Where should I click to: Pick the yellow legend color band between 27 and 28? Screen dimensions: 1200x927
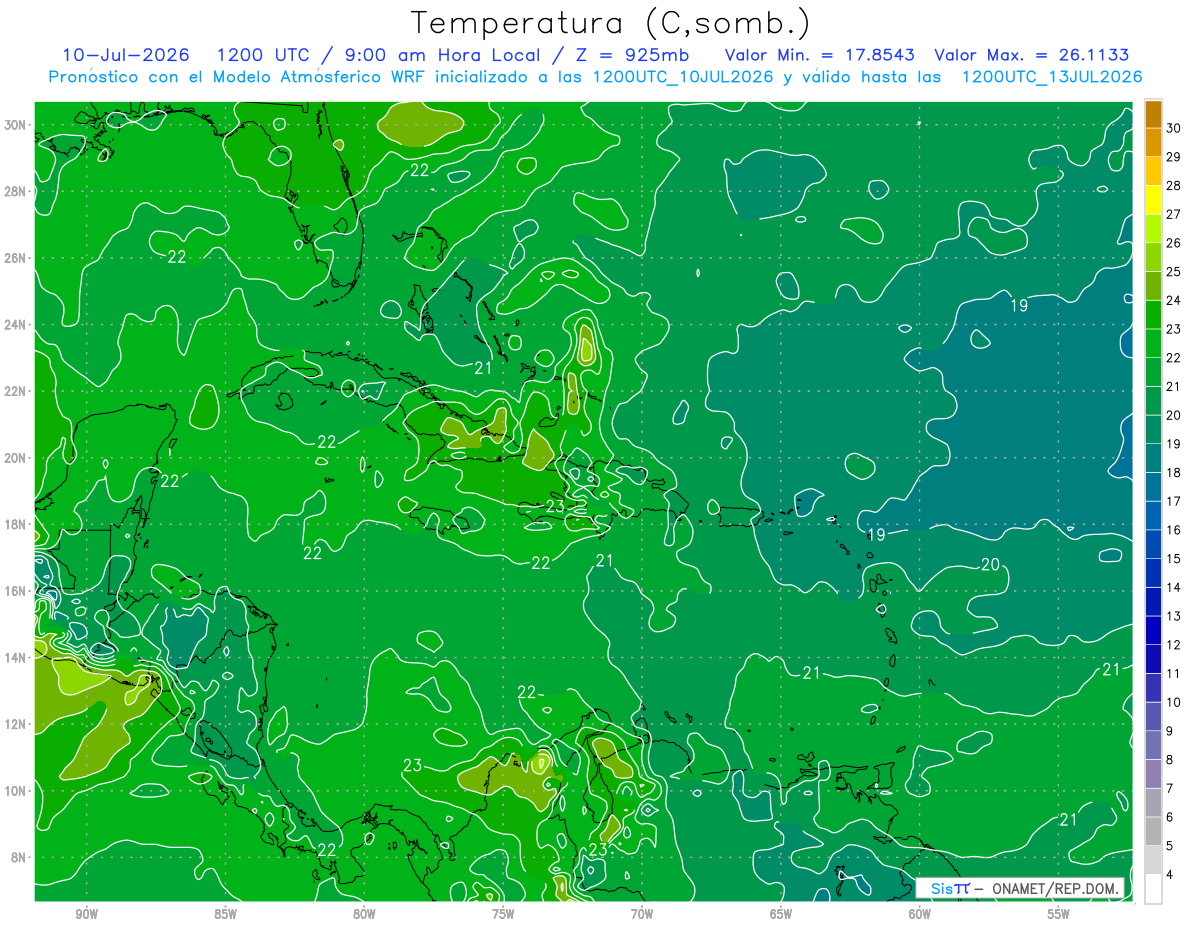coord(1153,200)
